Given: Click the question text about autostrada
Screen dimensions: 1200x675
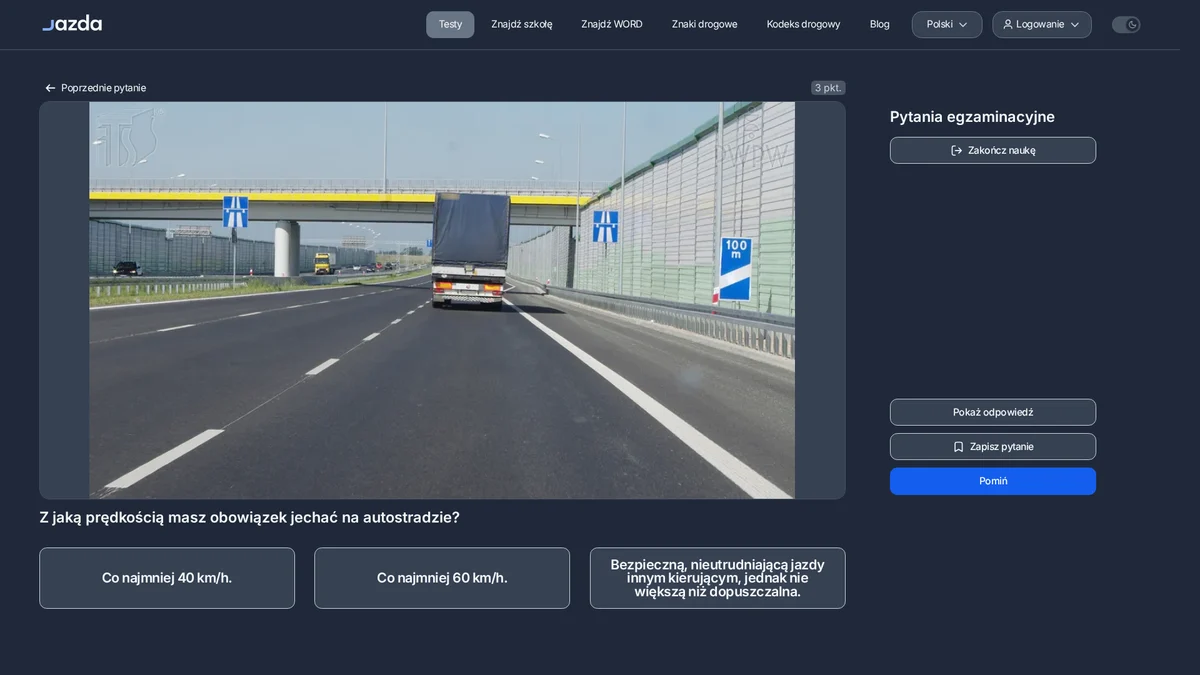Looking at the screenshot, I should tap(250, 518).
